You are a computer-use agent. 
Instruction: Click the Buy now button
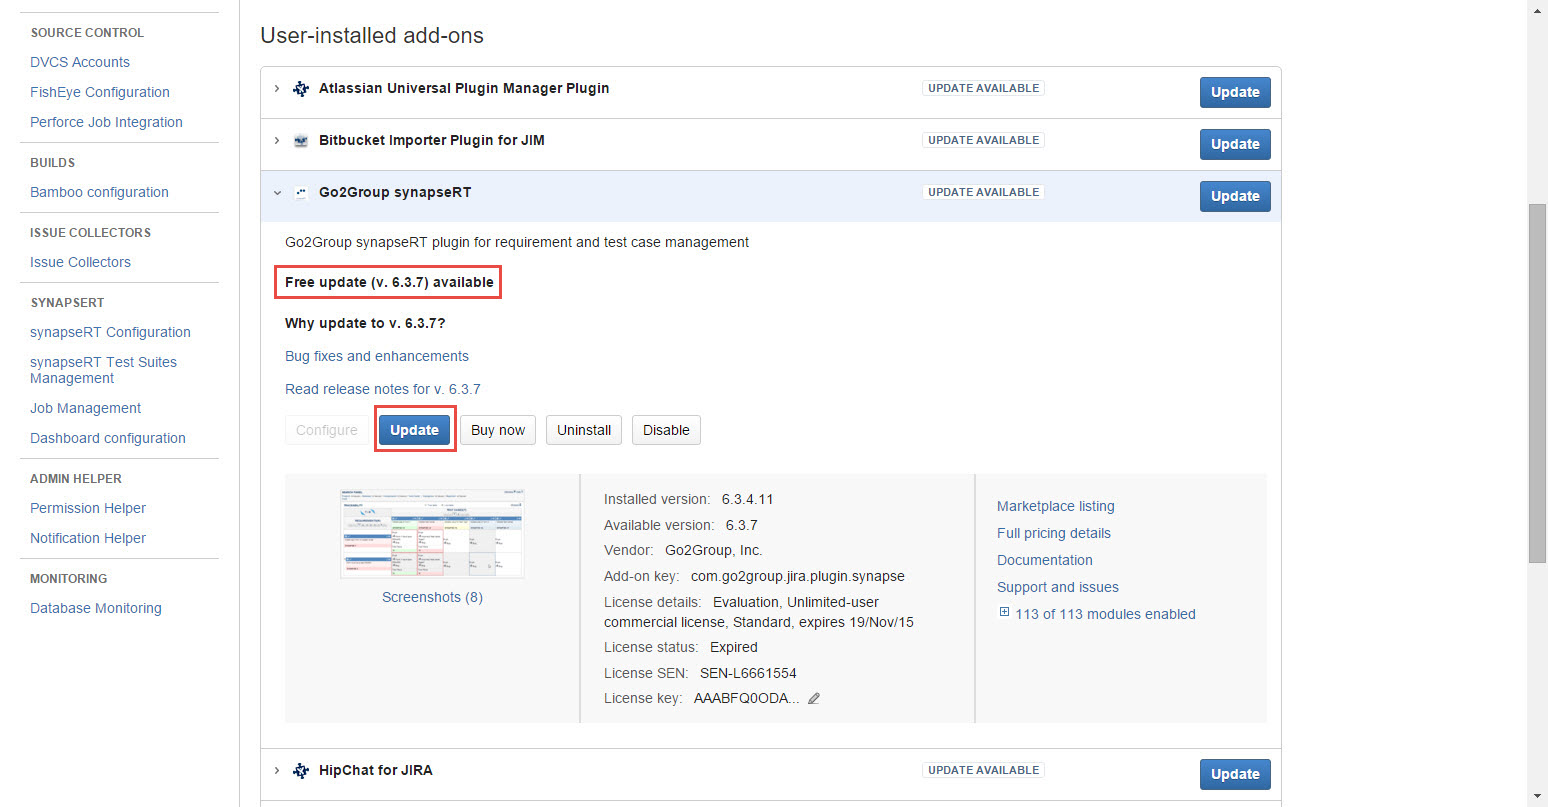(x=498, y=430)
